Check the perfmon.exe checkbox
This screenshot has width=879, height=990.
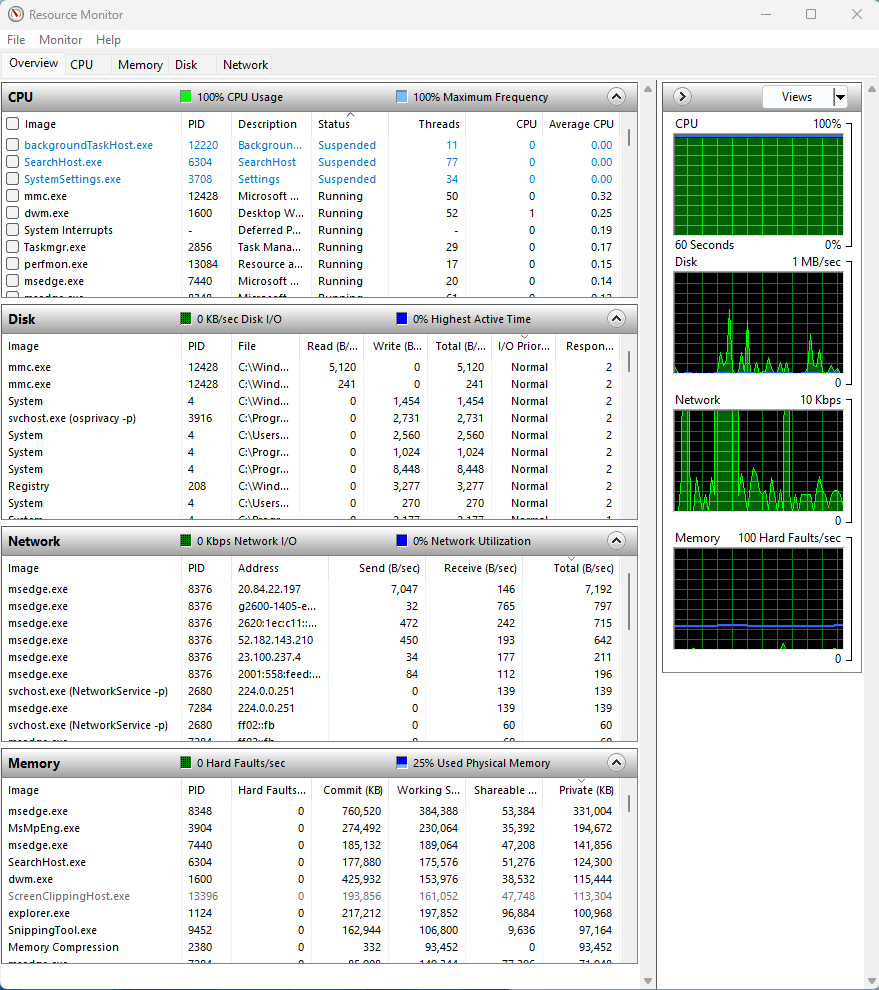13,264
